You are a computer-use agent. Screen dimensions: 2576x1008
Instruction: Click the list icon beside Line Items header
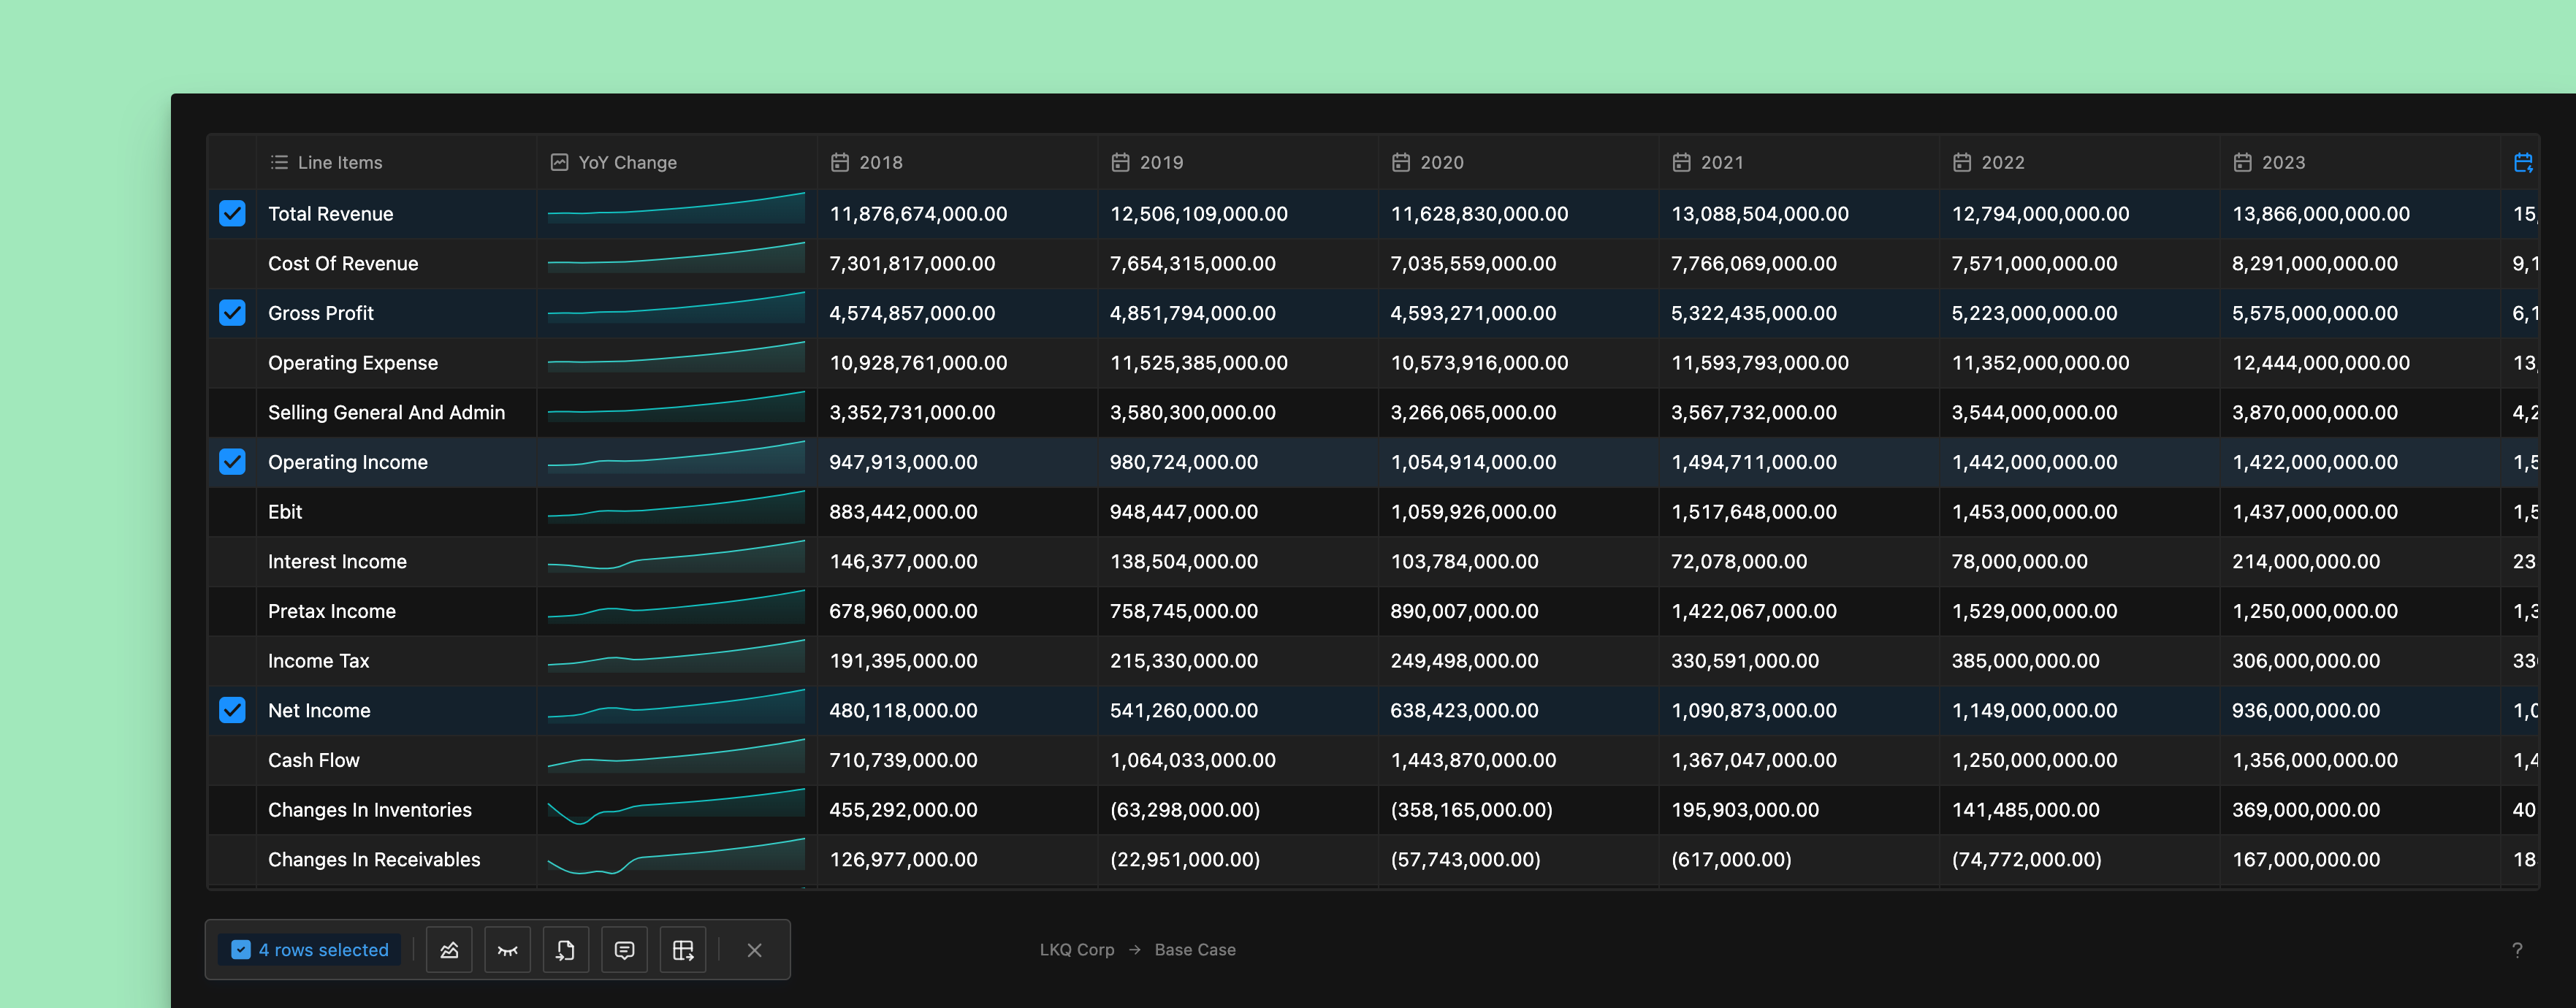pyautogui.click(x=278, y=161)
